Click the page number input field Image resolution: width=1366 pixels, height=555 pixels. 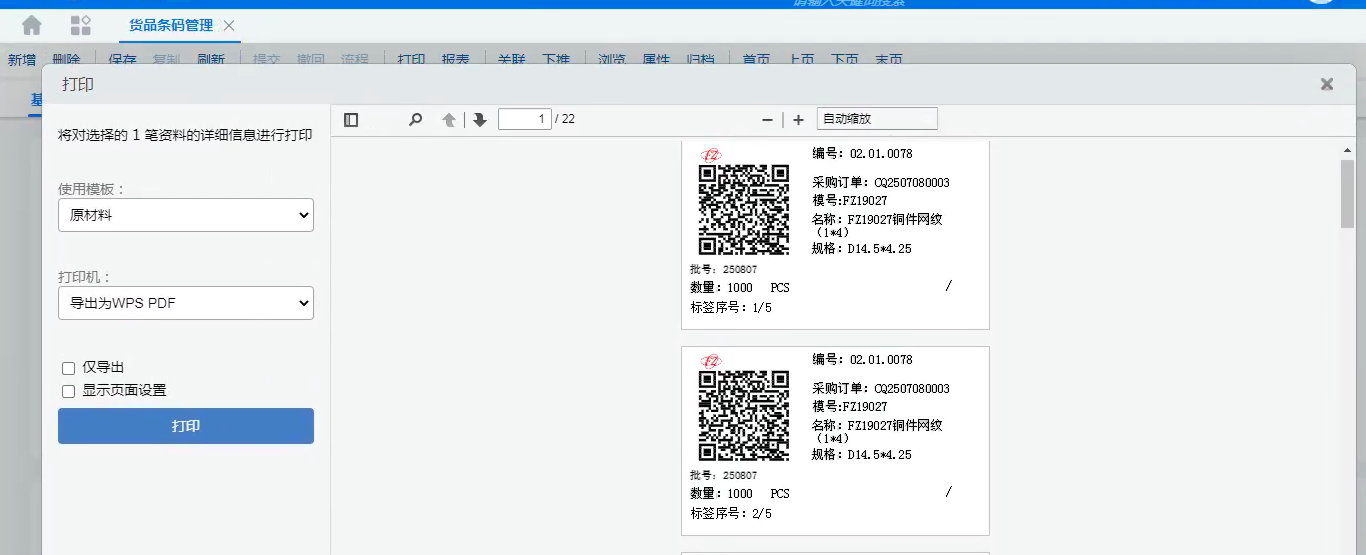(524, 119)
